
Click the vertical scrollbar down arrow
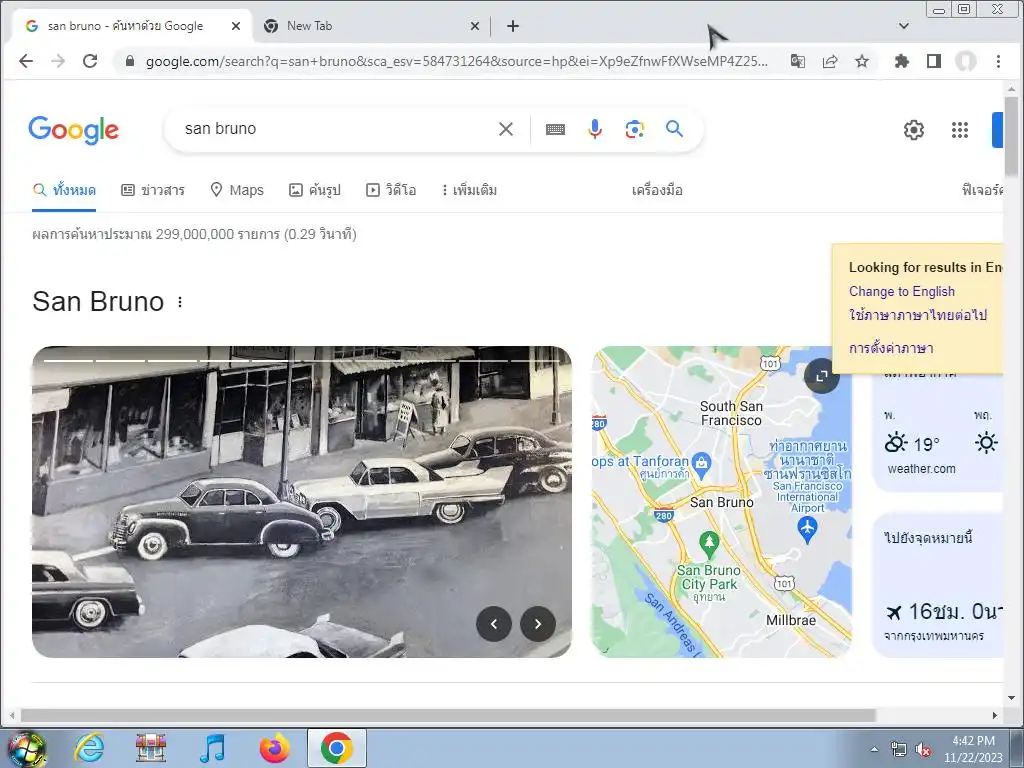pyautogui.click(x=1011, y=697)
